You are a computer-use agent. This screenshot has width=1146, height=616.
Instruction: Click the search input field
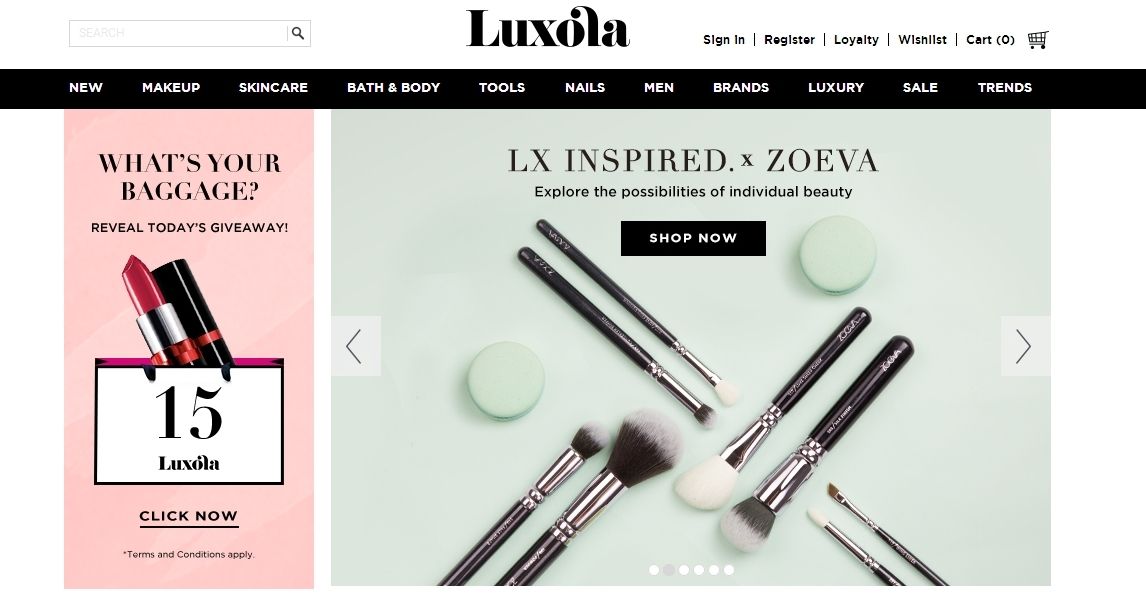(x=178, y=33)
